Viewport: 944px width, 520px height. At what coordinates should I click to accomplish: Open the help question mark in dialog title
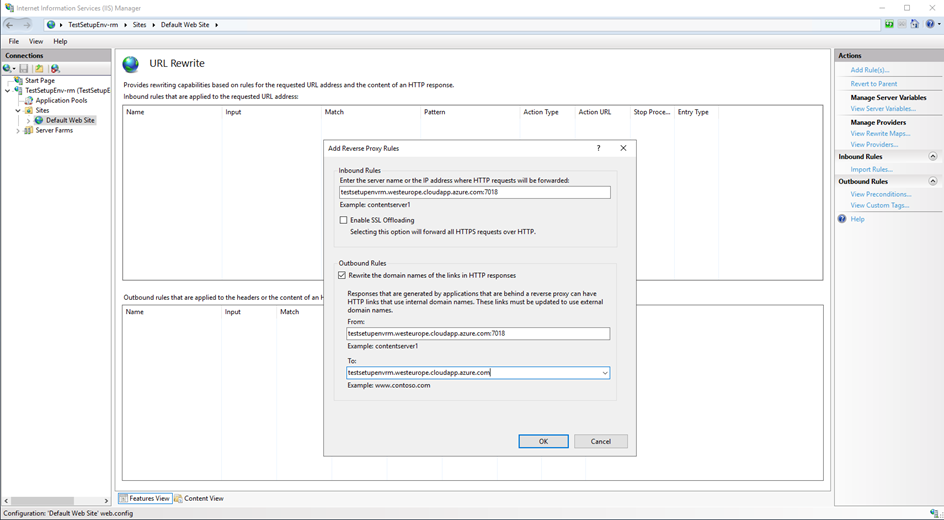[x=599, y=148]
